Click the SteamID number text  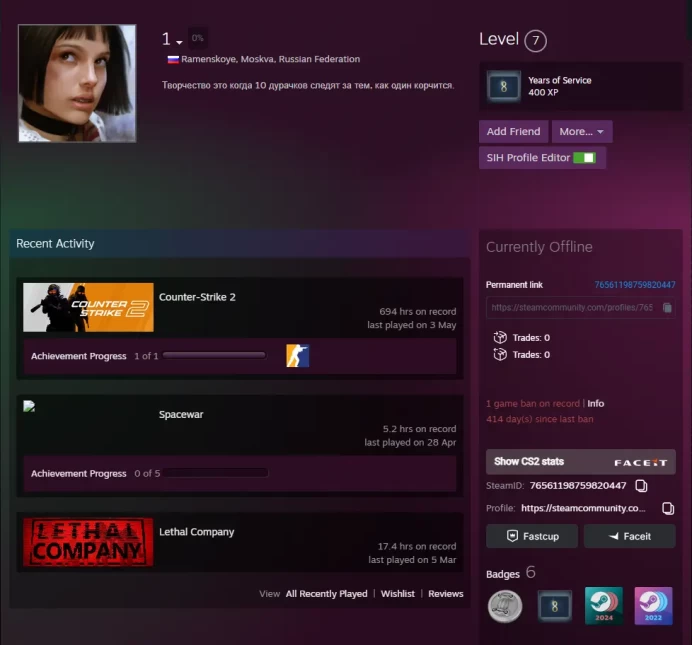(578, 486)
